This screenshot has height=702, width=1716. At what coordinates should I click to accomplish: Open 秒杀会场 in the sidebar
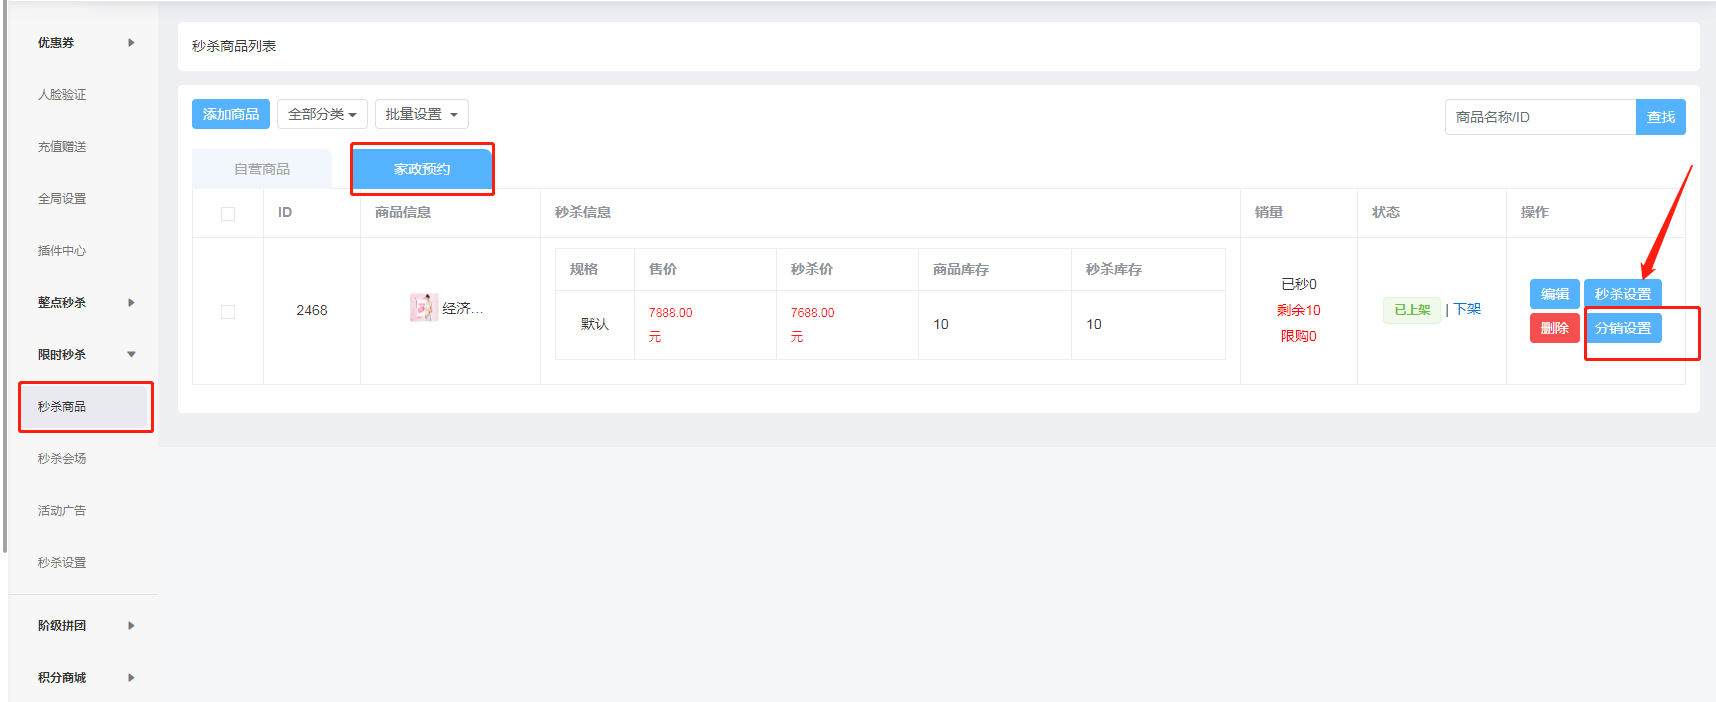pyautogui.click(x=62, y=459)
